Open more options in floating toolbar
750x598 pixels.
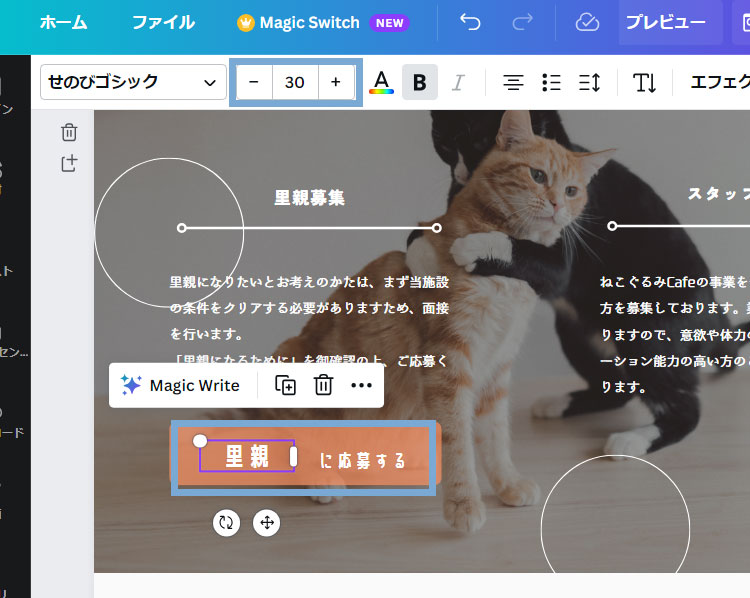click(361, 385)
